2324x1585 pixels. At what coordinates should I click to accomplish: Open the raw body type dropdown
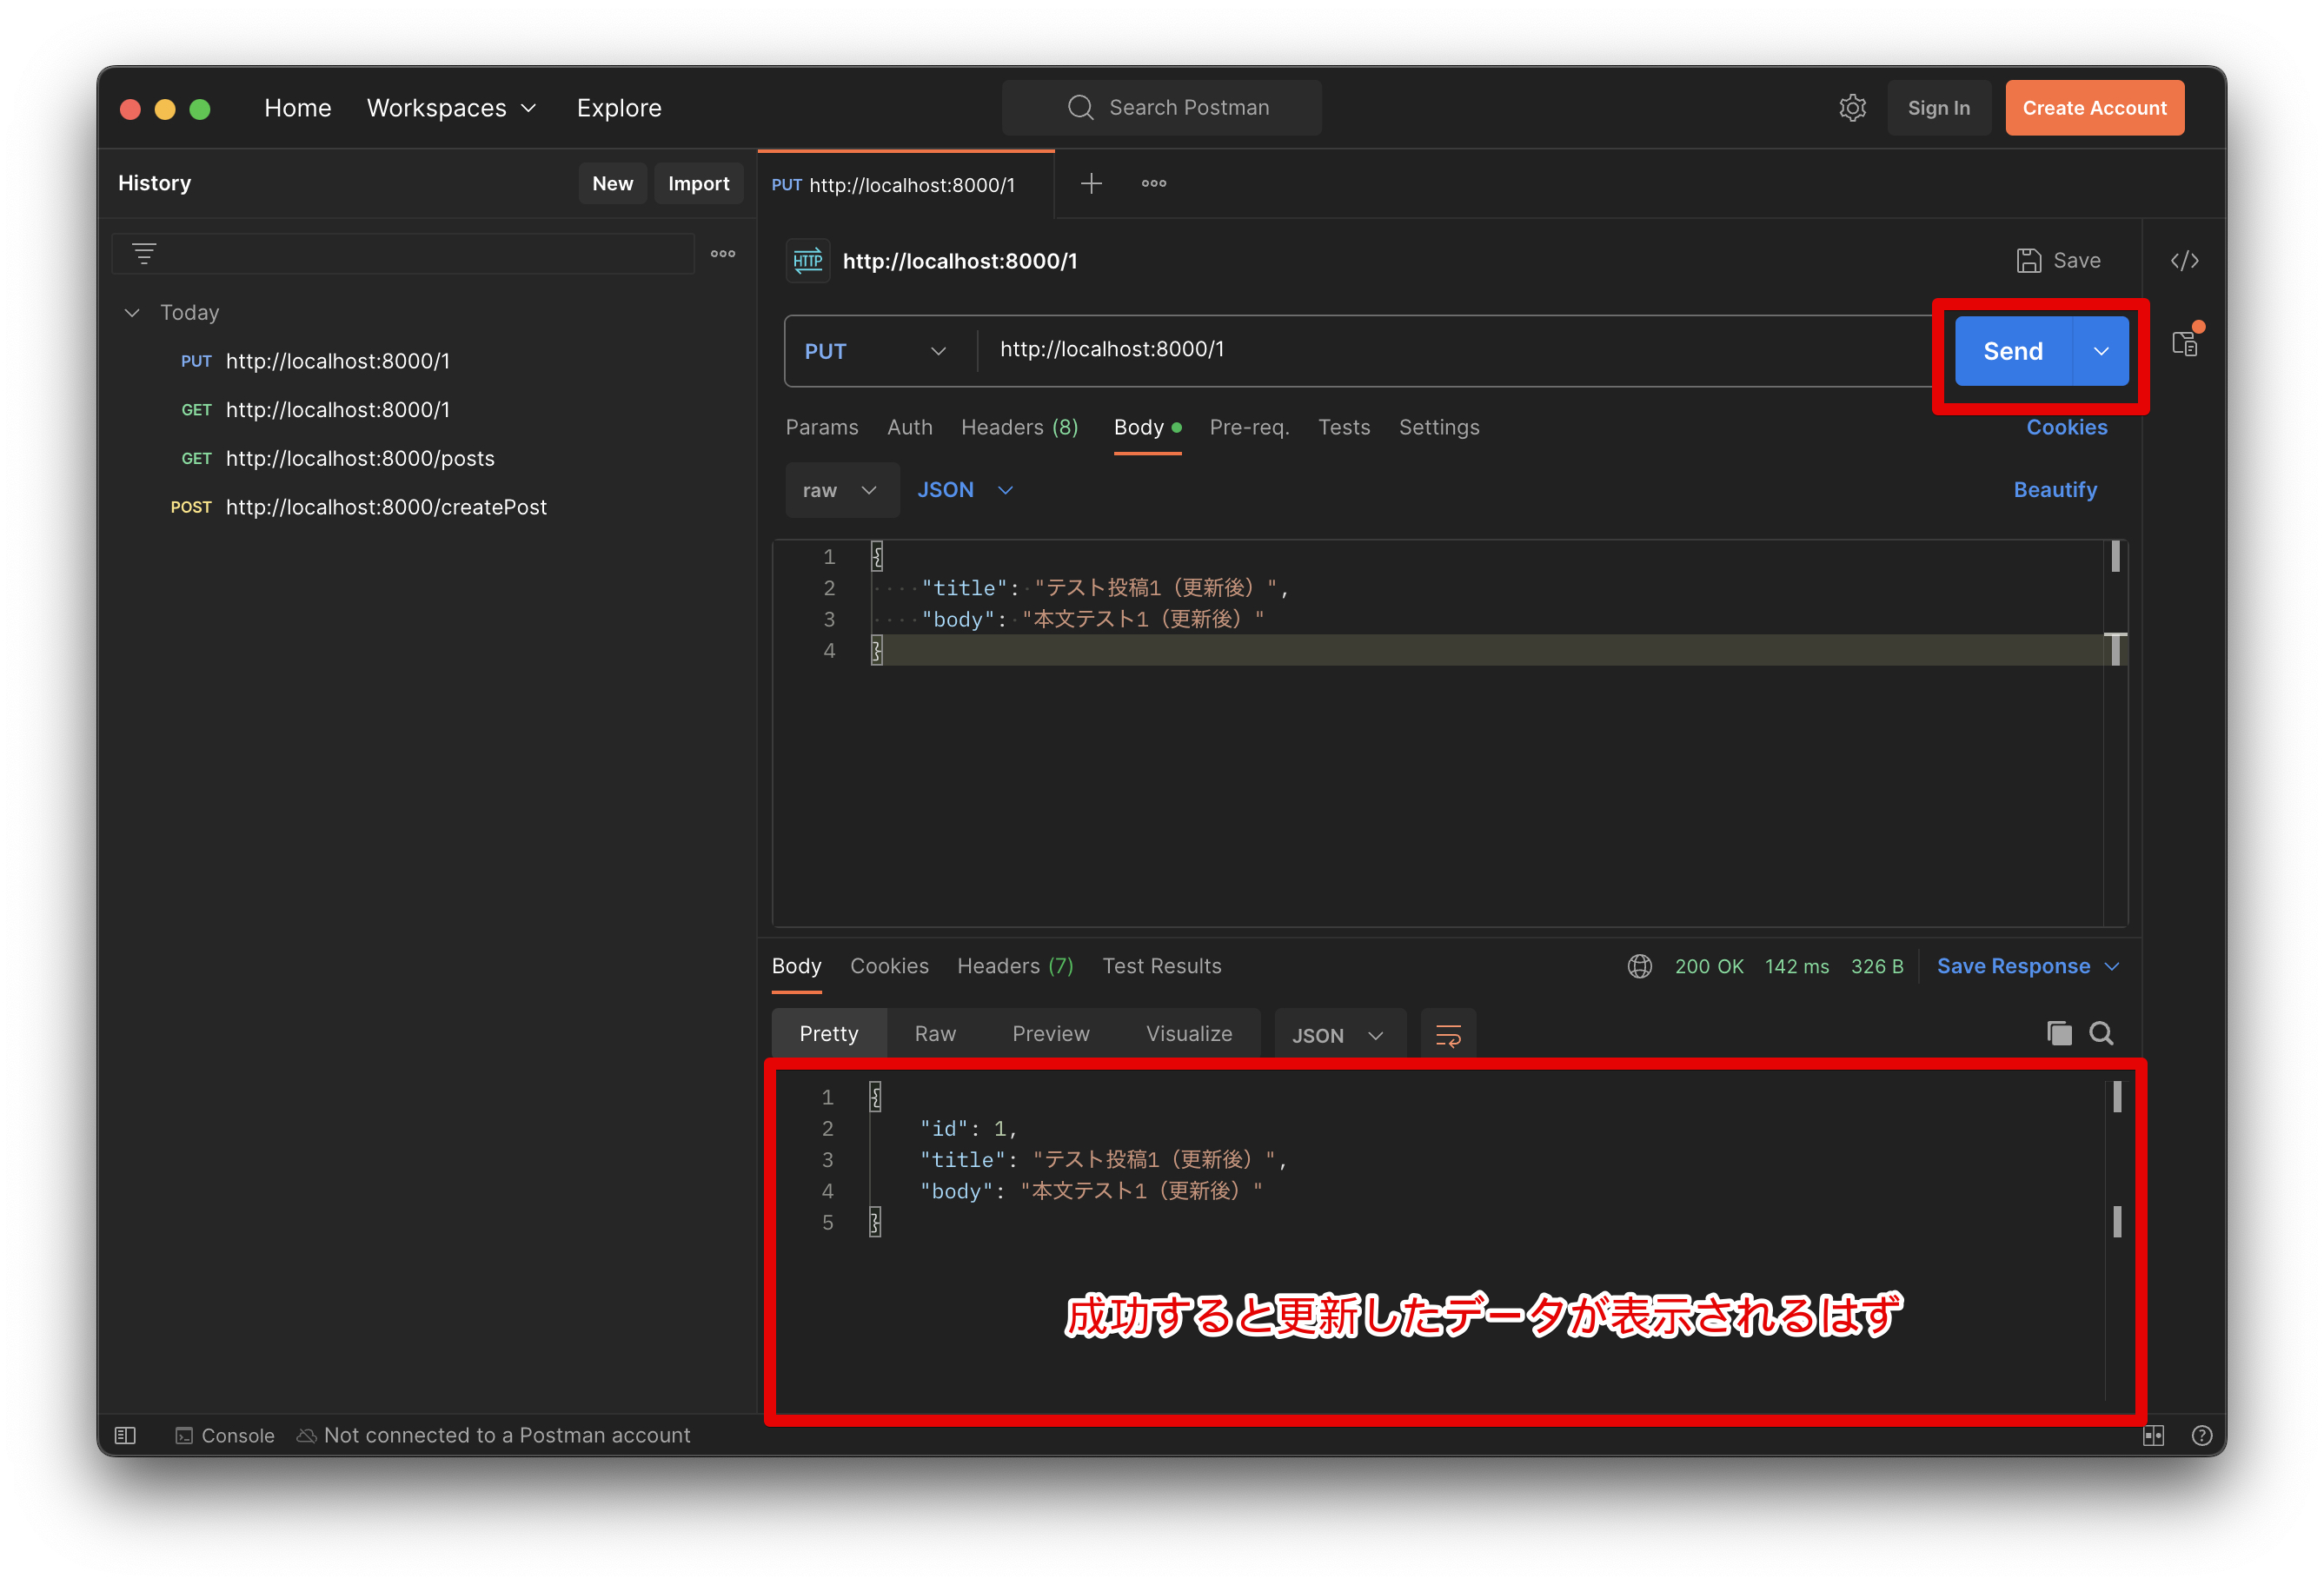[x=841, y=490]
